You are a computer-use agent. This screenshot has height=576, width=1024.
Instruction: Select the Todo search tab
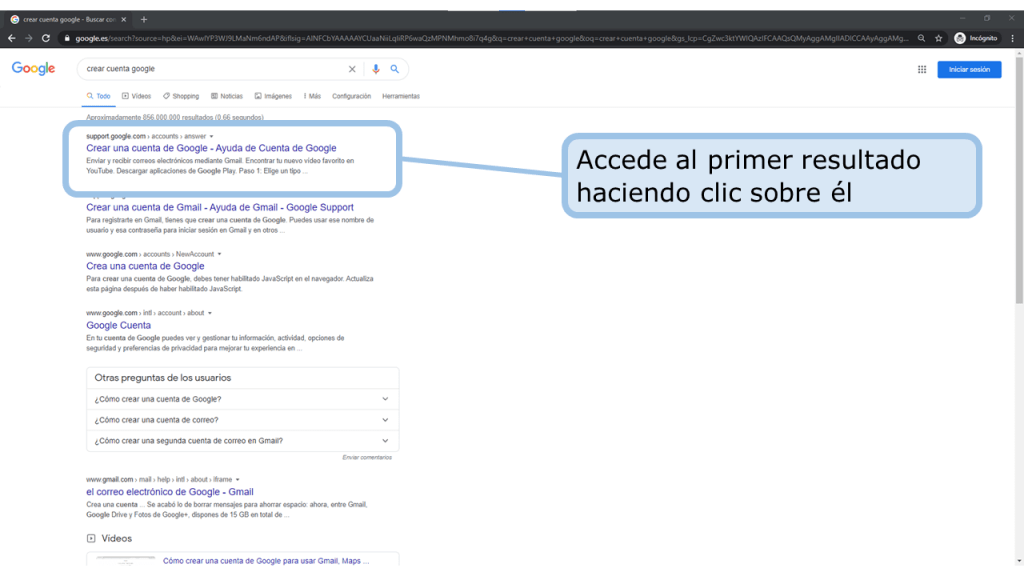99,96
